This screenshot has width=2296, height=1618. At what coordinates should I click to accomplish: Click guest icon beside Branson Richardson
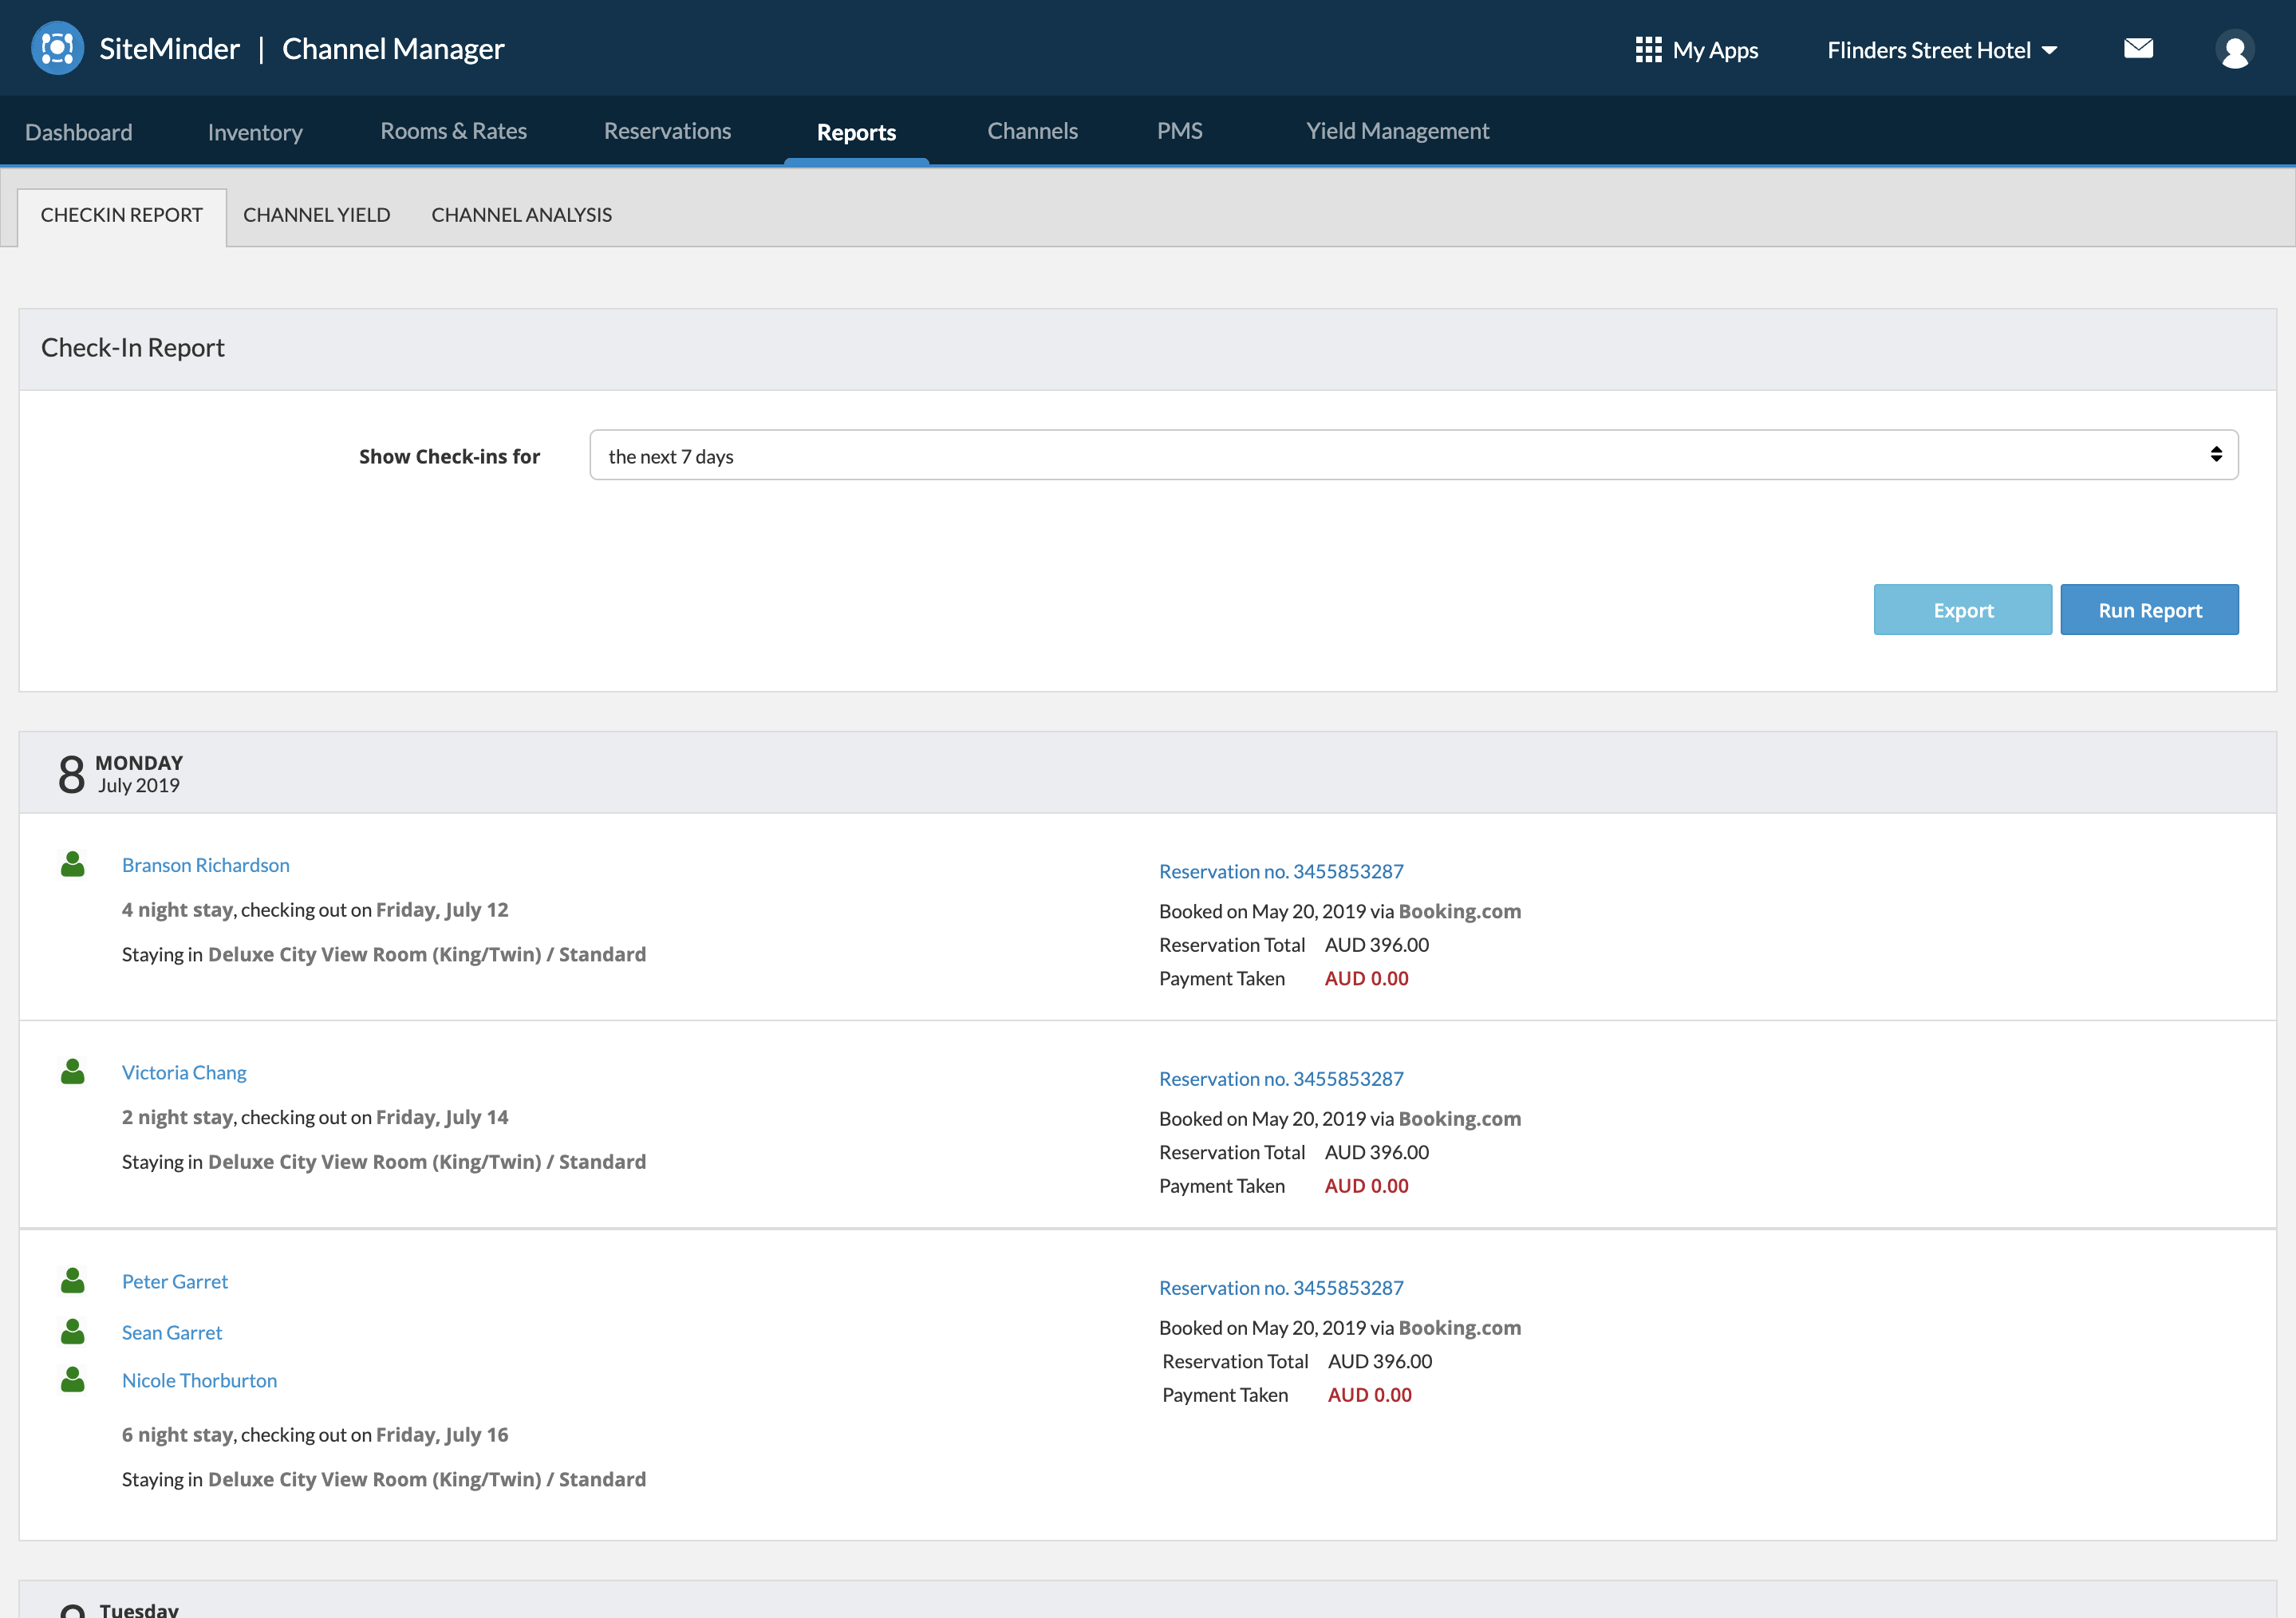coord(73,864)
